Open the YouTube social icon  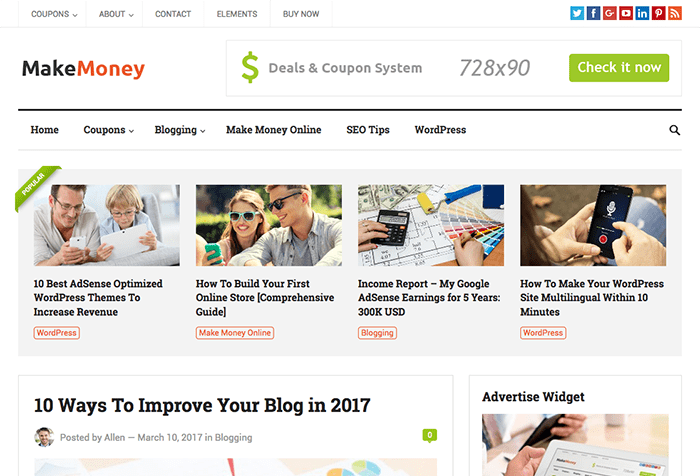(x=626, y=13)
